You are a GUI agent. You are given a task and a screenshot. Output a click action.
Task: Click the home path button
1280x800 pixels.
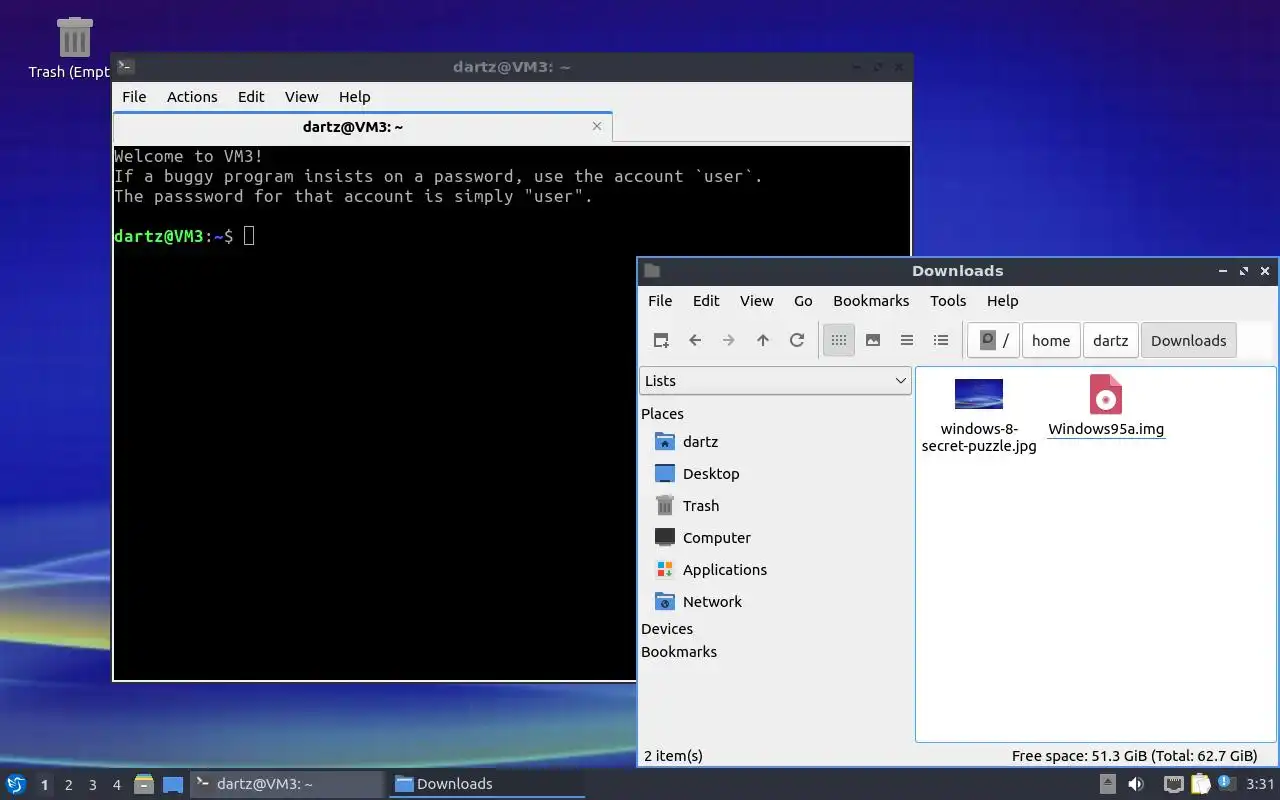tap(1051, 340)
